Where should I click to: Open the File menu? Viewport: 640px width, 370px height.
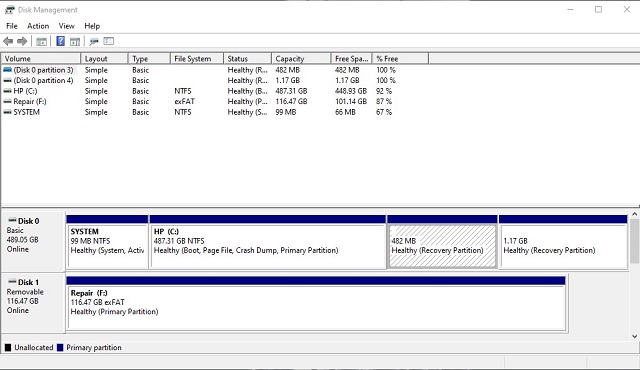point(12,26)
